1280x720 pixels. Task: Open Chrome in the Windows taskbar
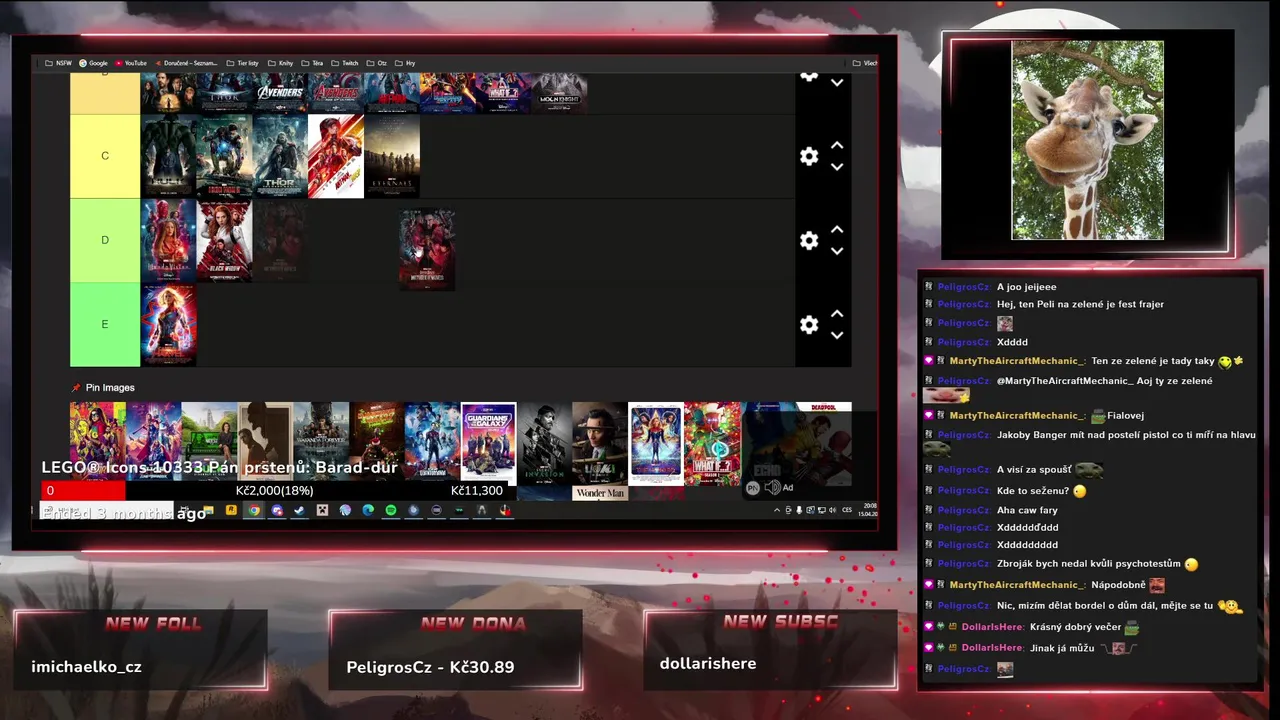[x=254, y=510]
